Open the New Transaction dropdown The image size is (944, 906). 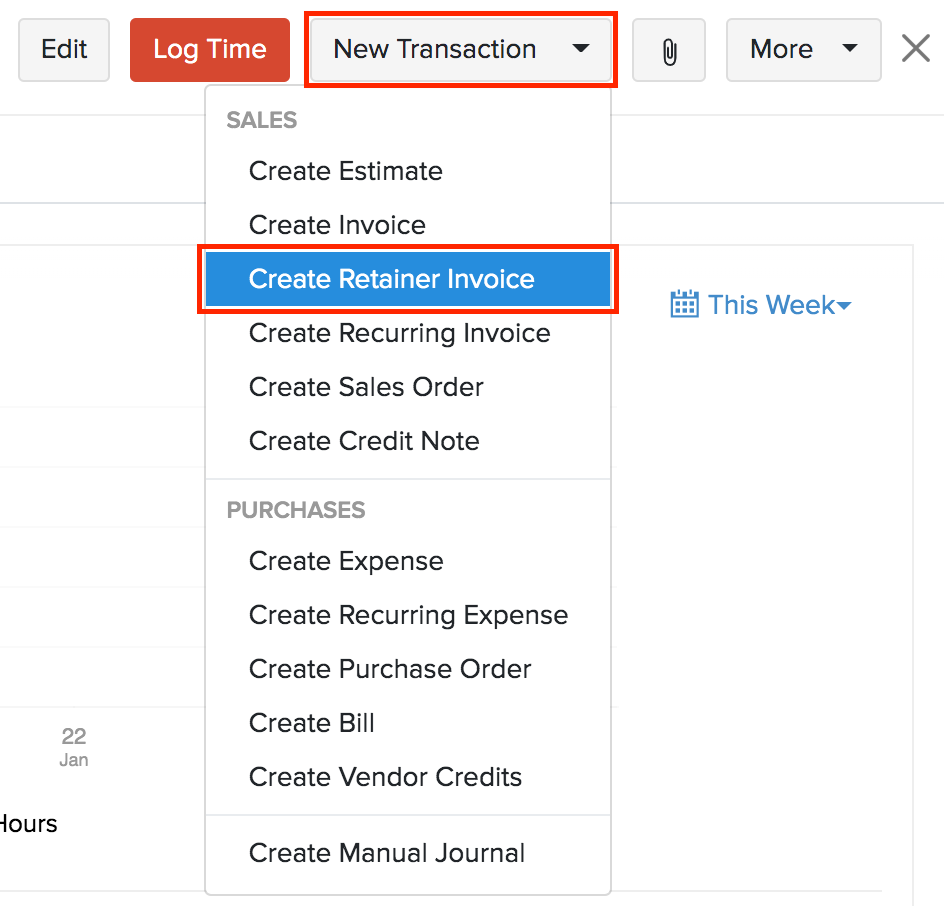[x=460, y=49]
